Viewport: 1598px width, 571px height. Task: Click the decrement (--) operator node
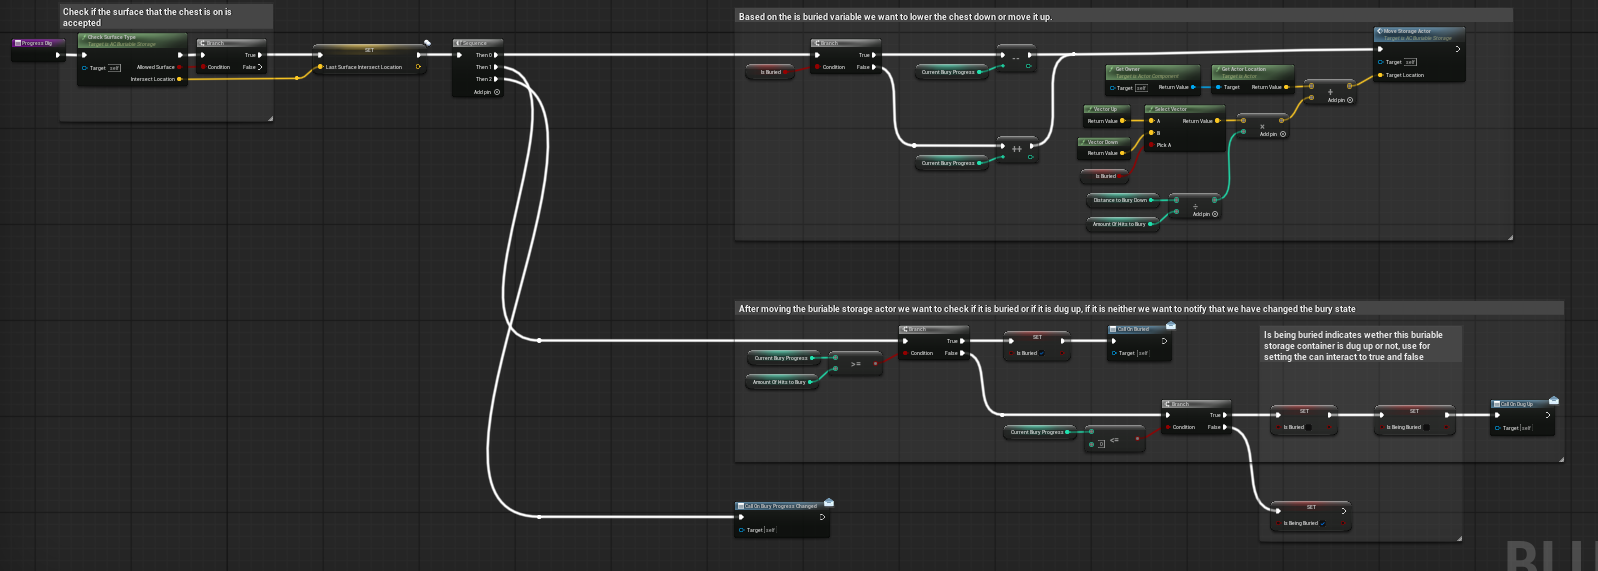[1016, 58]
